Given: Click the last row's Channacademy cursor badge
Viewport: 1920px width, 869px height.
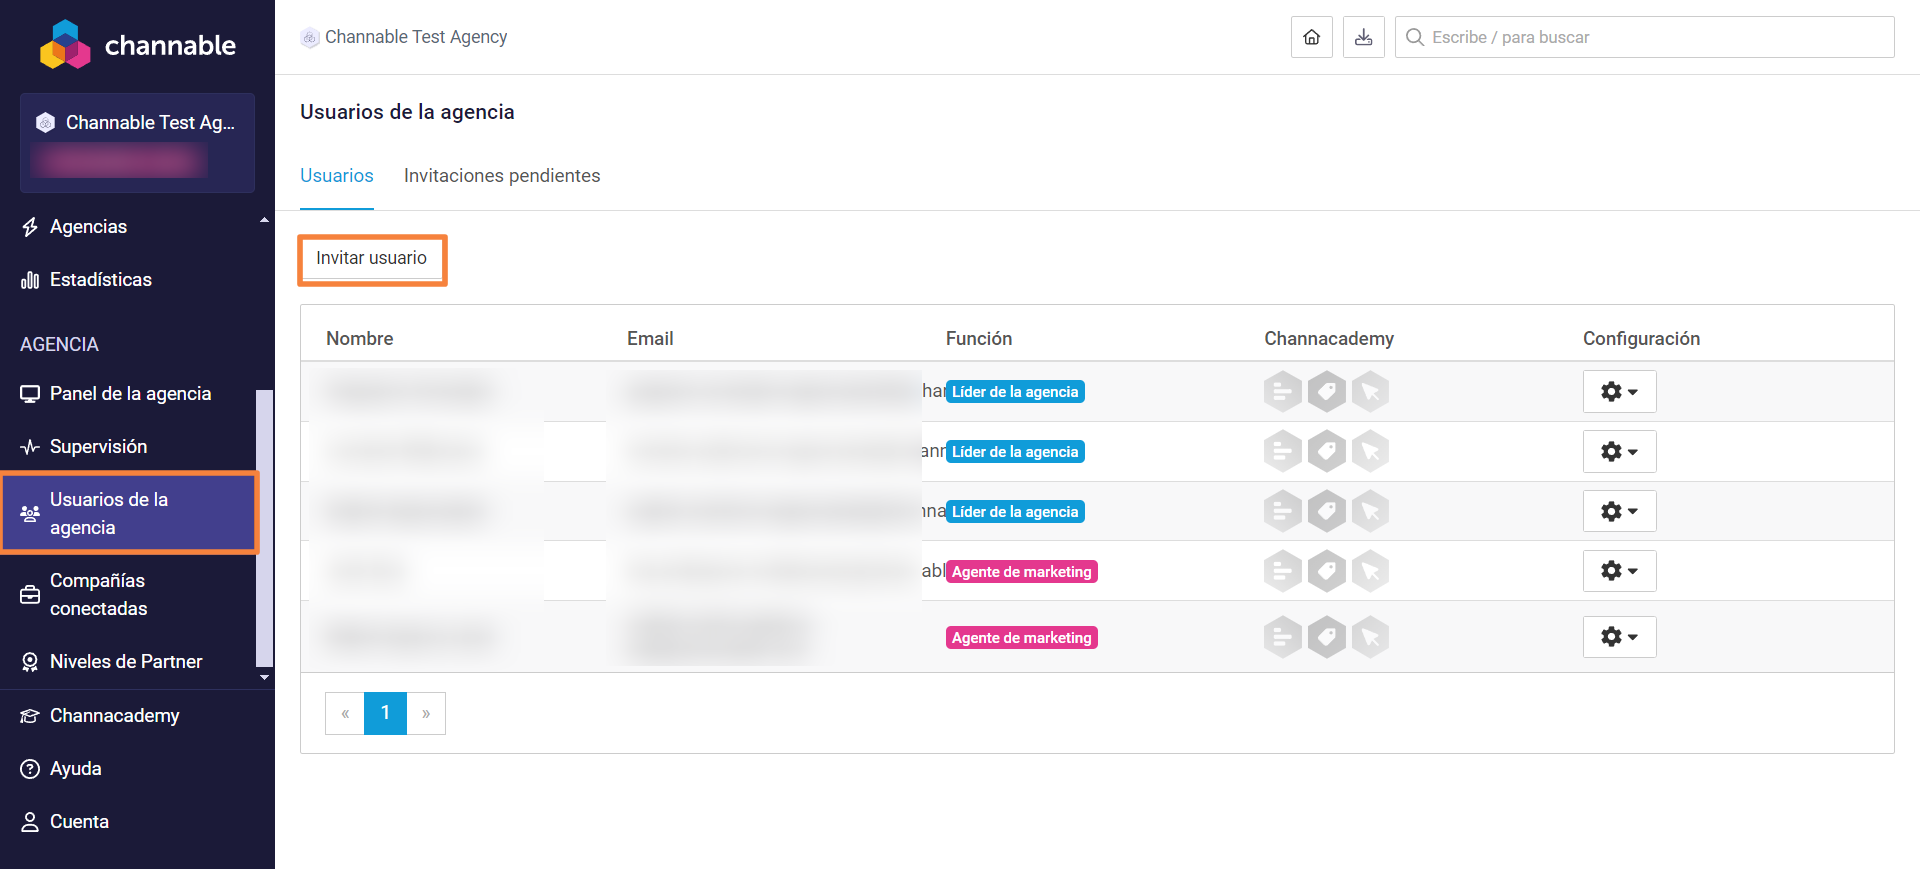Looking at the screenshot, I should [x=1370, y=637].
